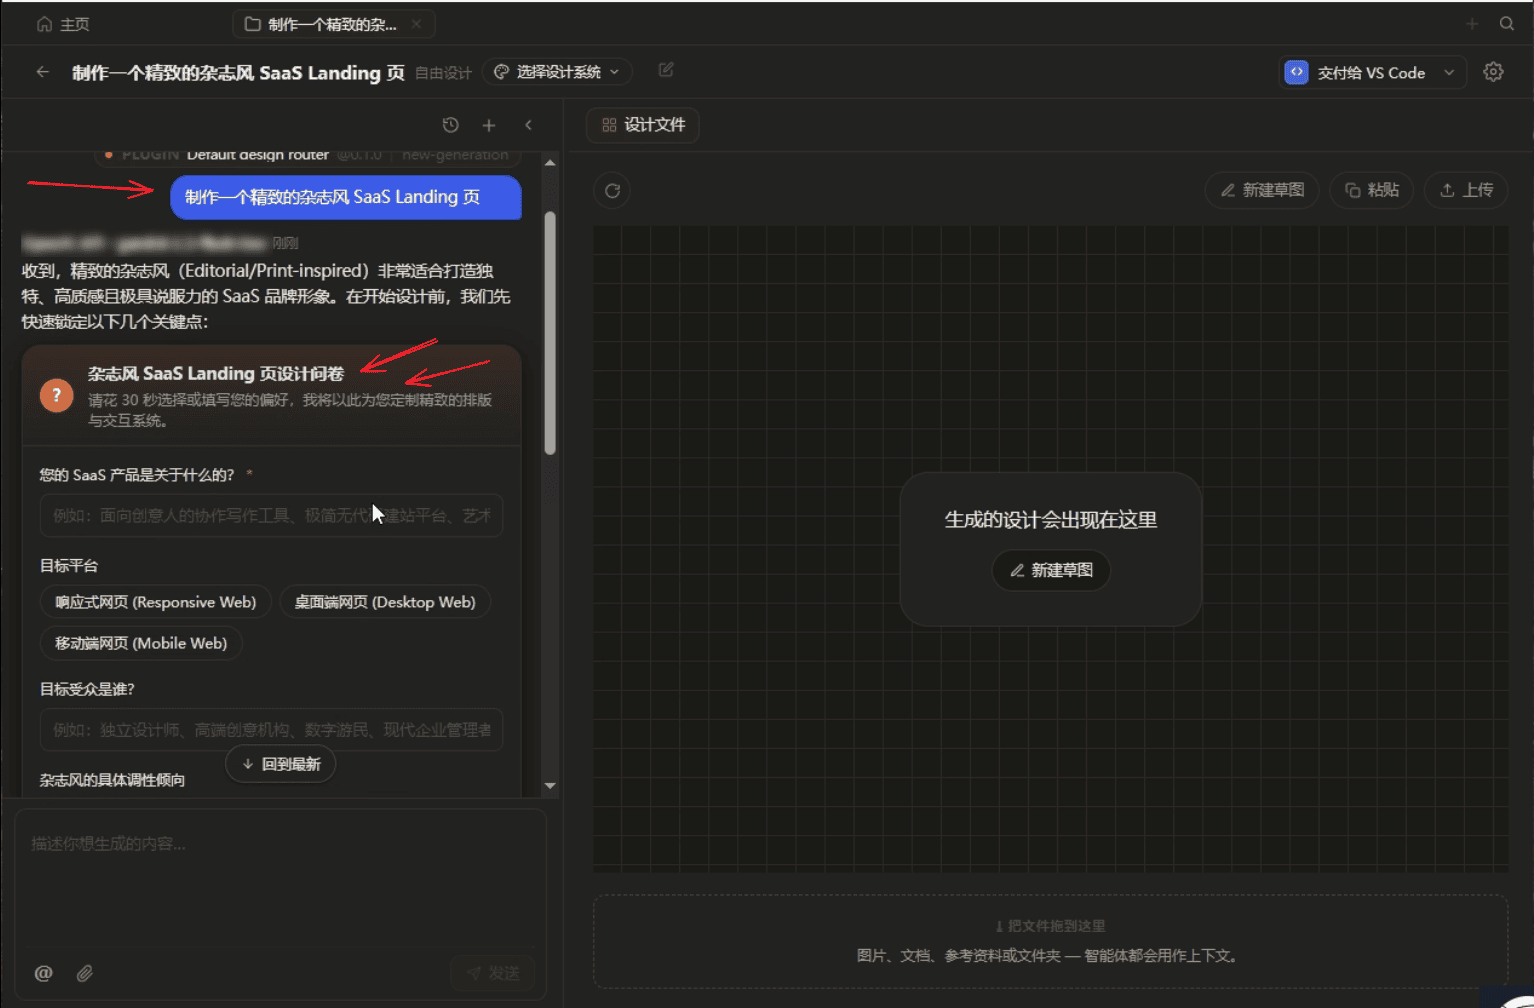Click the 发送 send button
The height and width of the screenshot is (1008, 1534).
pos(493,973)
